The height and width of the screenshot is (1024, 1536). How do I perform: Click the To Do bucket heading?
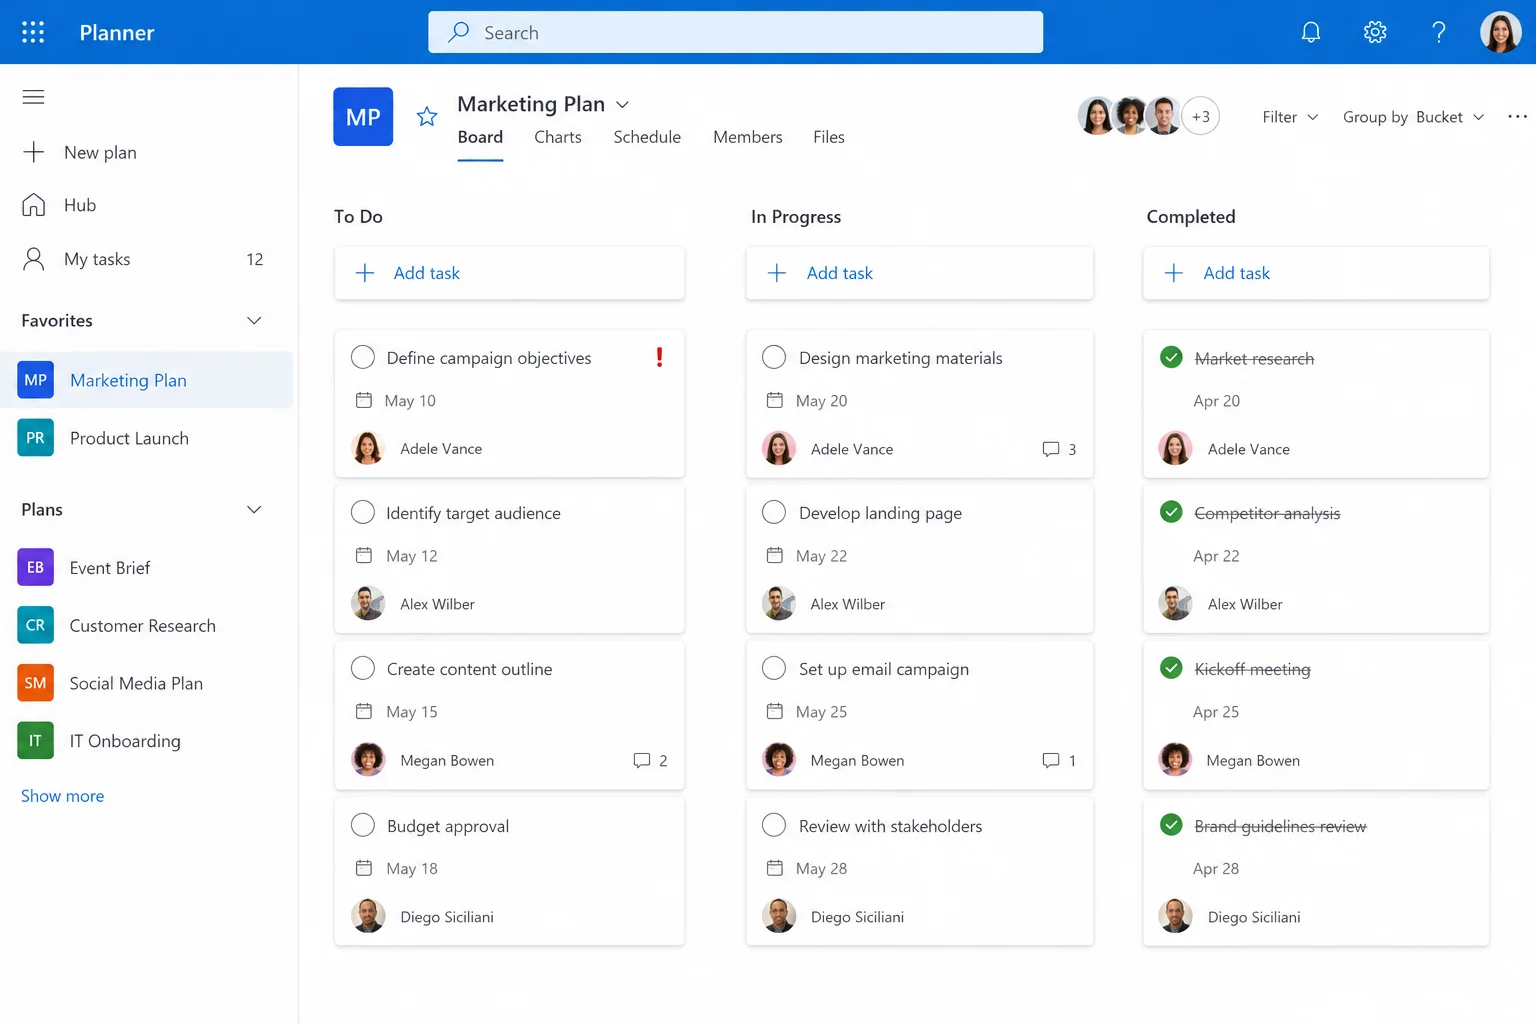click(358, 217)
